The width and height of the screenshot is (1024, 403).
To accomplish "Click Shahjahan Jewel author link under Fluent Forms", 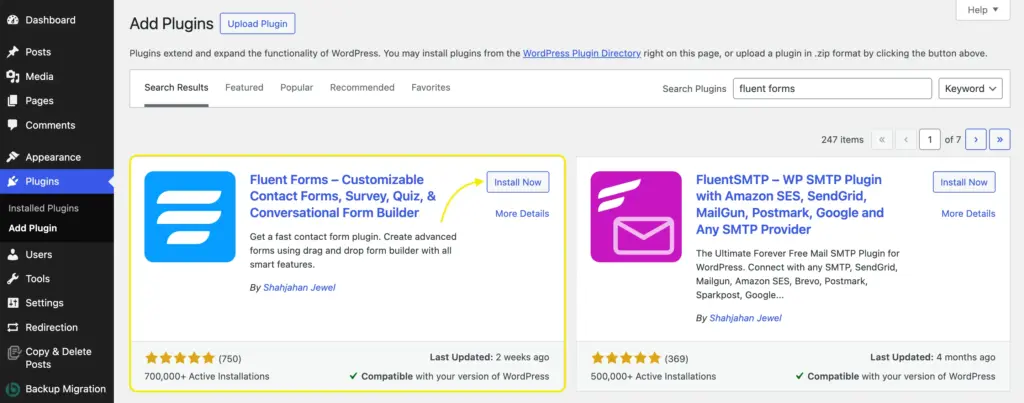I will tap(300, 287).
